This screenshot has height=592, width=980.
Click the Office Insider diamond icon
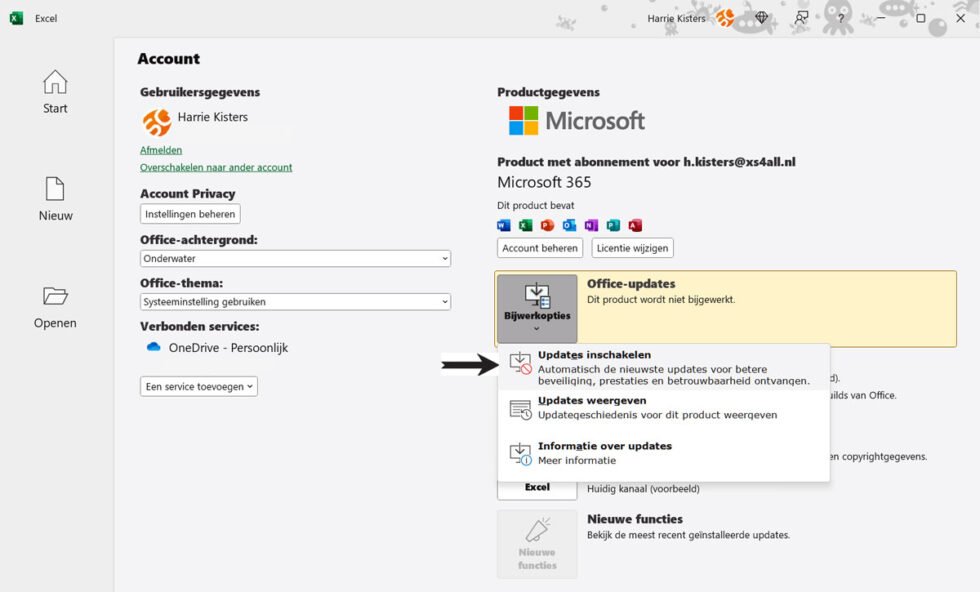coord(762,17)
